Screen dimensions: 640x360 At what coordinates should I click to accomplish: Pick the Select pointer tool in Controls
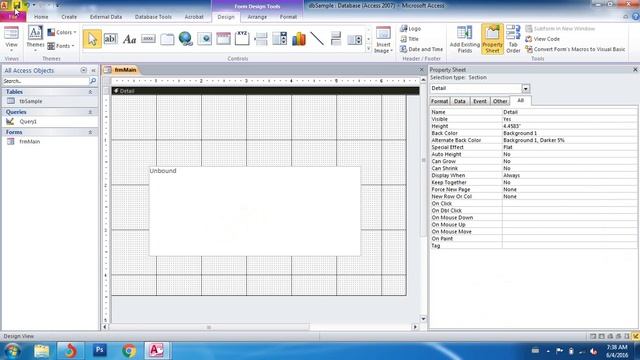click(92, 39)
